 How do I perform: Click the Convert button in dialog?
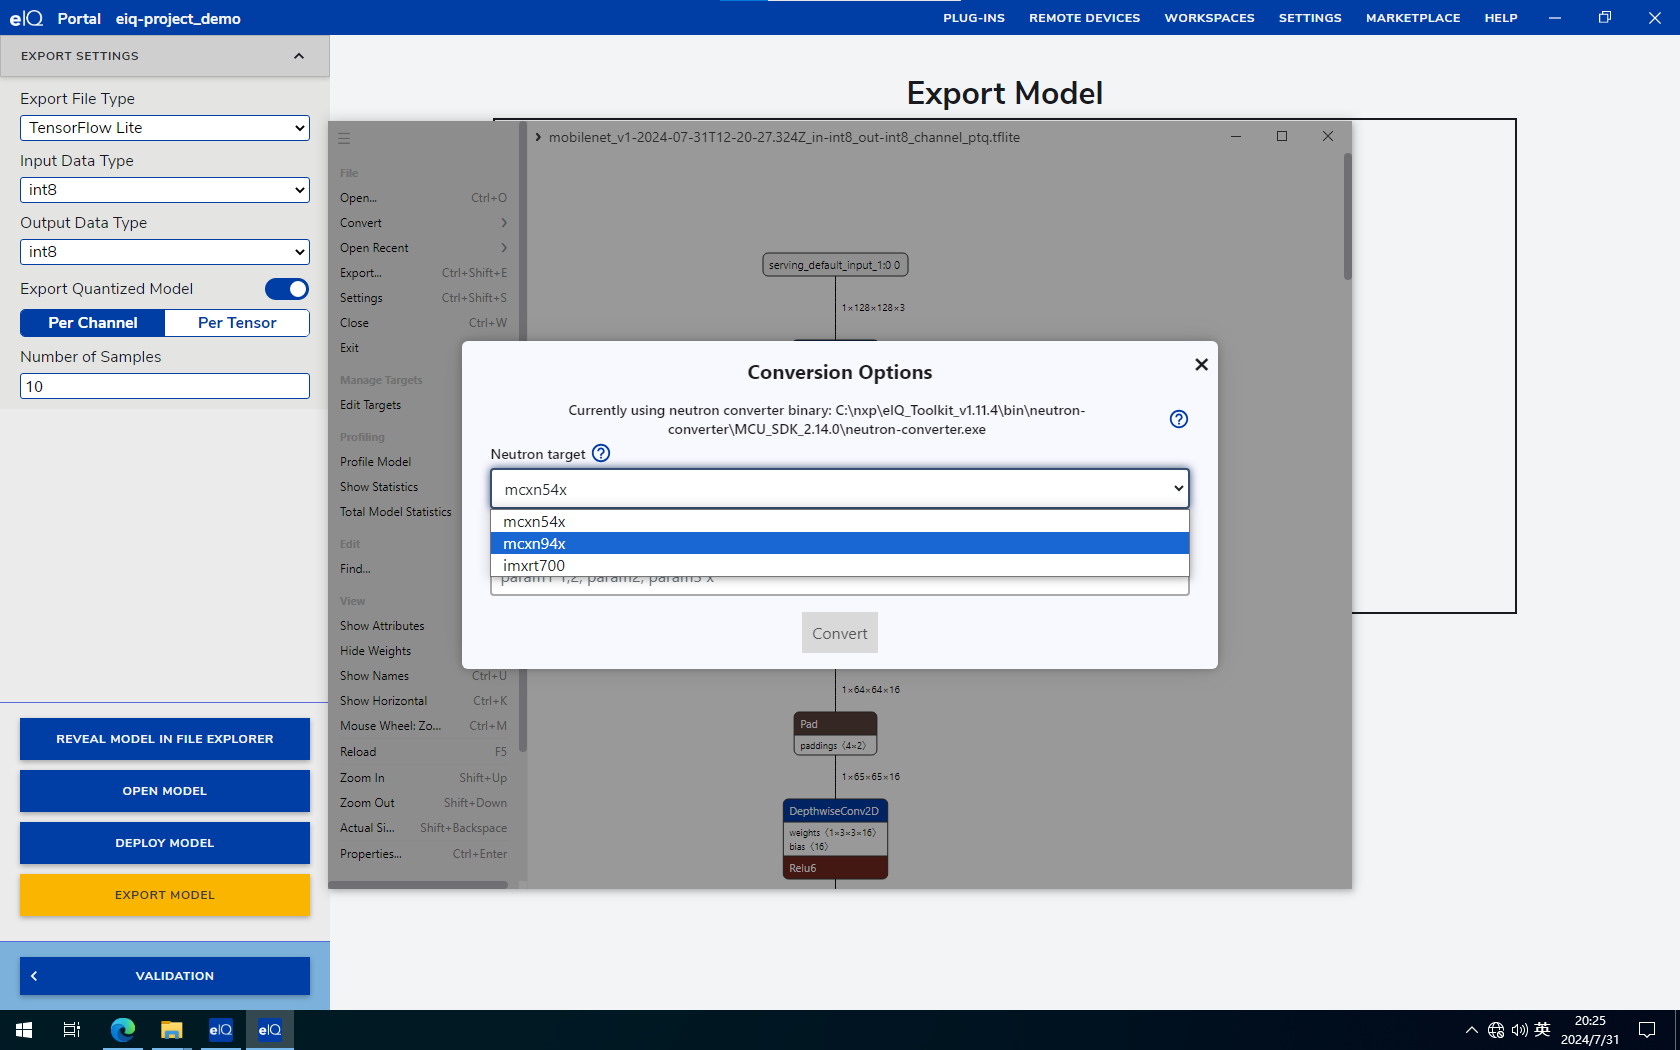(840, 633)
